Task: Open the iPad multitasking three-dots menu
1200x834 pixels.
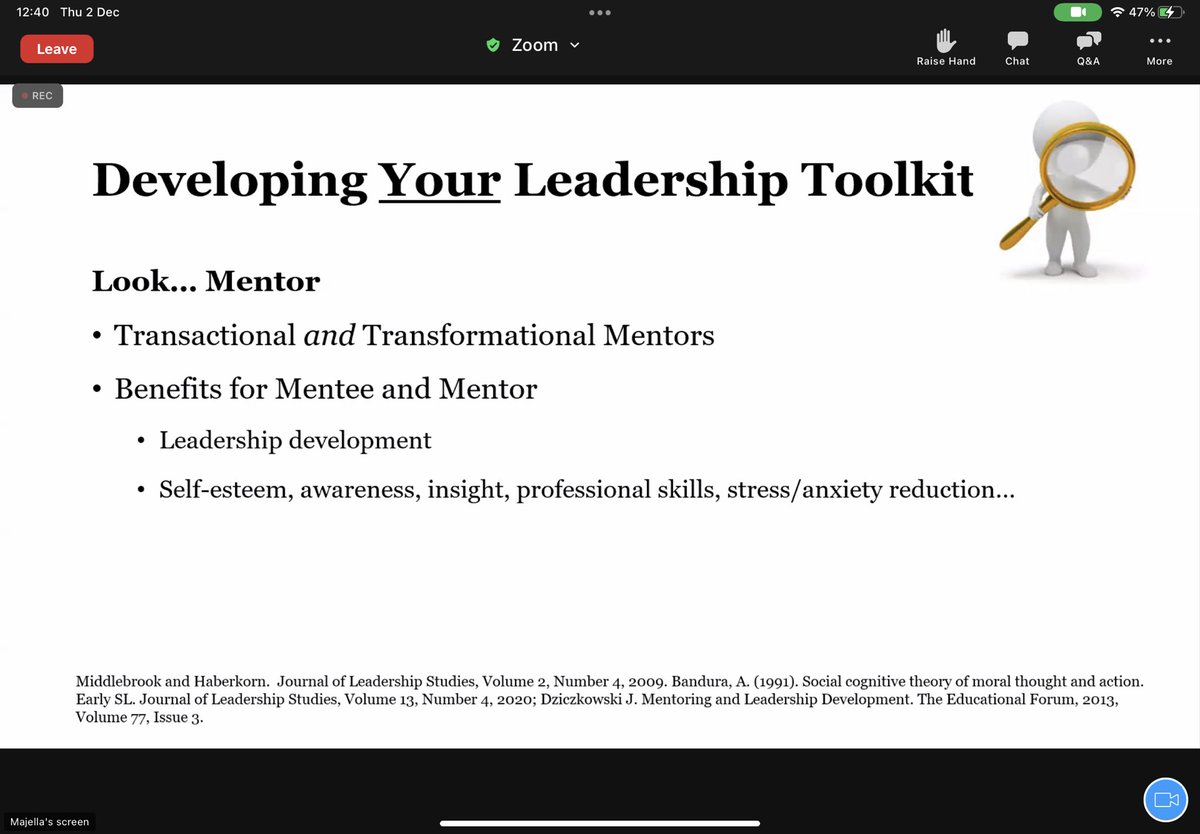Action: pyautogui.click(x=600, y=13)
